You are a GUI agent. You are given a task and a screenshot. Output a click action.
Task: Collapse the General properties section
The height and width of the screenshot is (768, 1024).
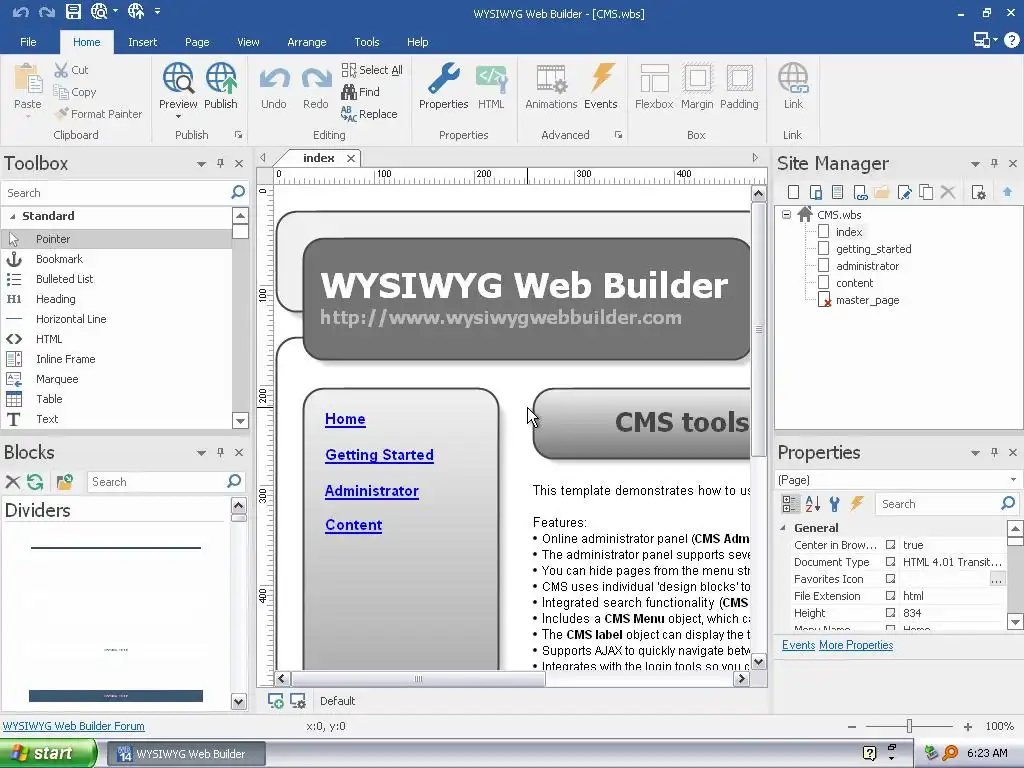tap(783, 528)
